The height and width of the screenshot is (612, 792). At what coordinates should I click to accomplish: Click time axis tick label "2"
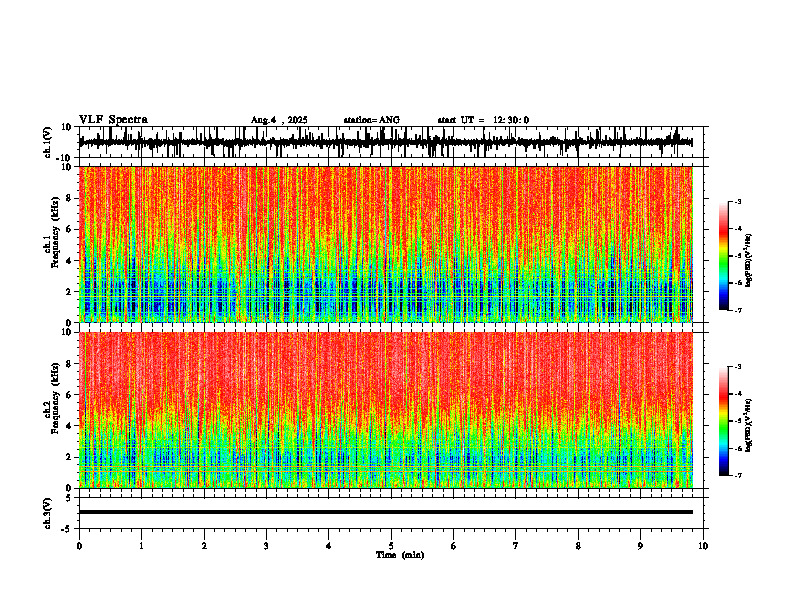pos(204,546)
